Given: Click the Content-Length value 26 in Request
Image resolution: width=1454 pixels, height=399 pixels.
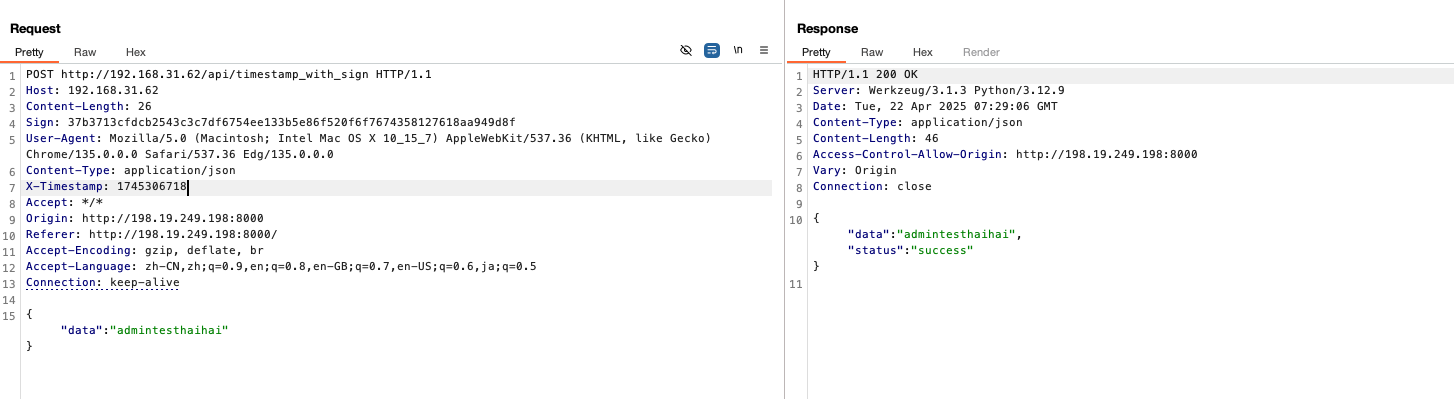Looking at the screenshot, I should point(145,107).
